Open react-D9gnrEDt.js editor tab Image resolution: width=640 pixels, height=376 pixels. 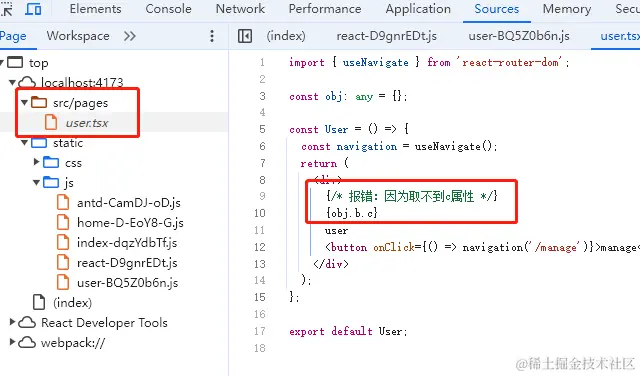click(x=386, y=36)
